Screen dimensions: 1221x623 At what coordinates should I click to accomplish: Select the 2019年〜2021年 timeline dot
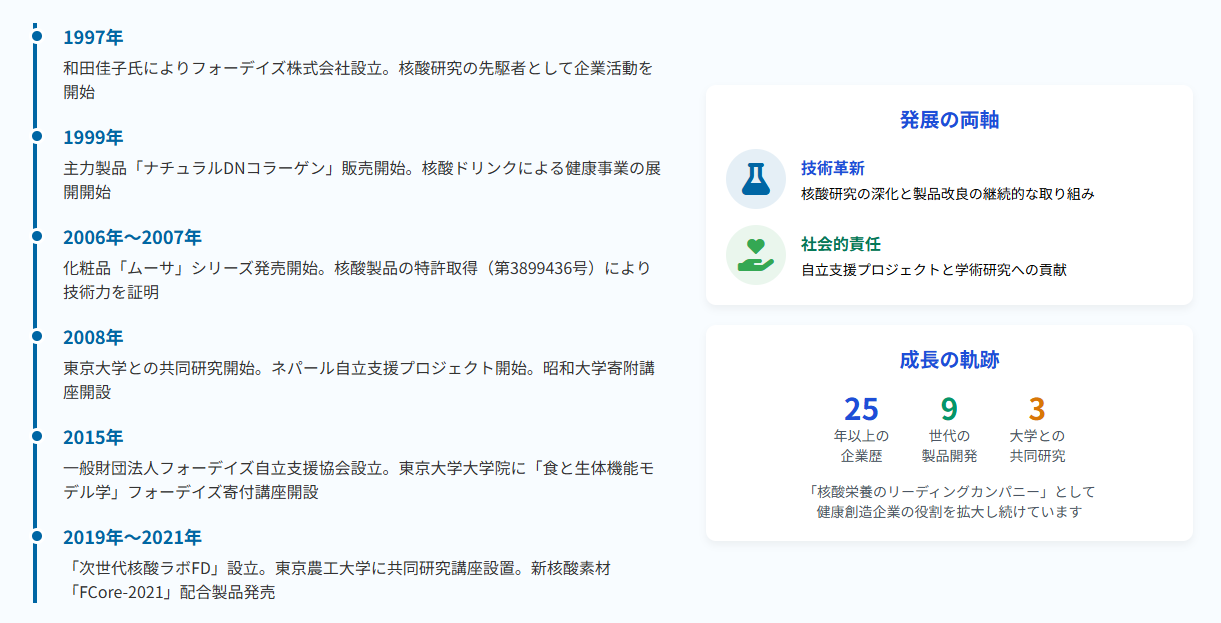point(37,536)
